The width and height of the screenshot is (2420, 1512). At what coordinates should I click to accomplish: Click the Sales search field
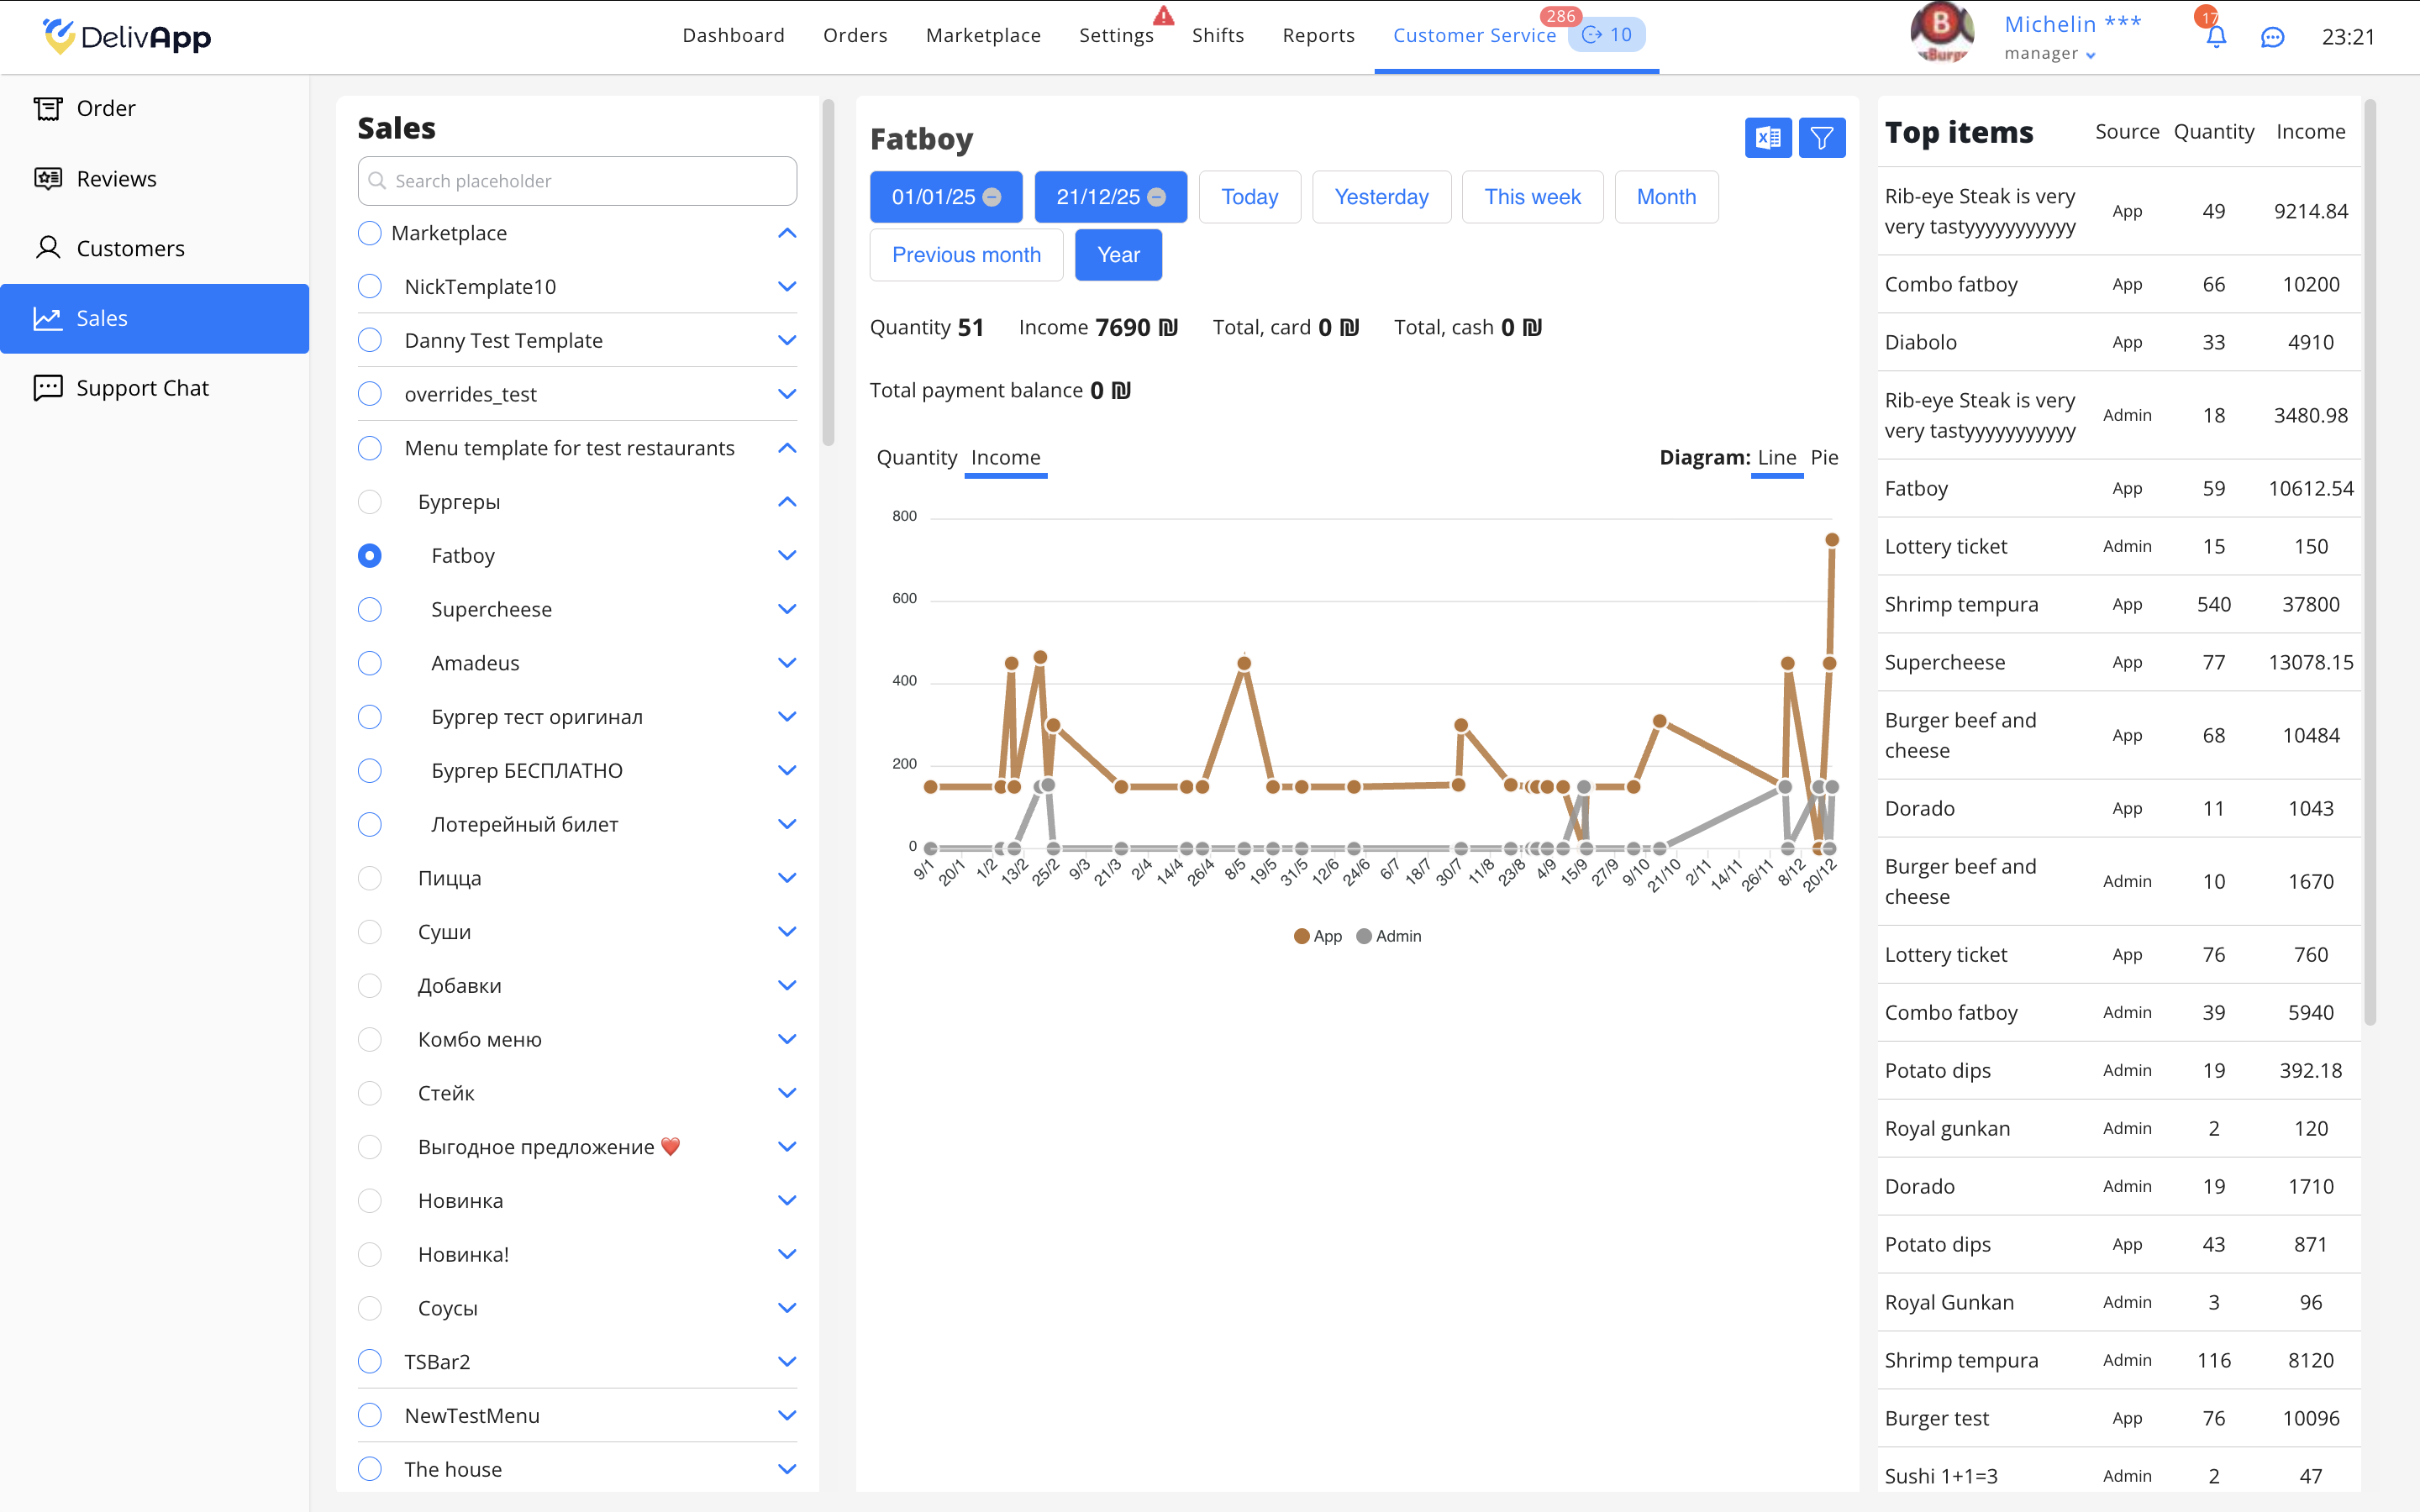(x=577, y=181)
